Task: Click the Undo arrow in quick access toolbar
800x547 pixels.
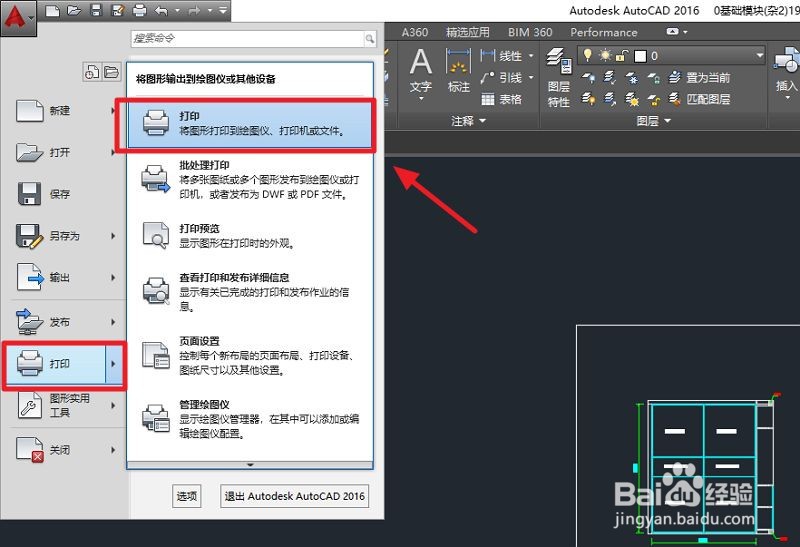Action: pos(161,10)
